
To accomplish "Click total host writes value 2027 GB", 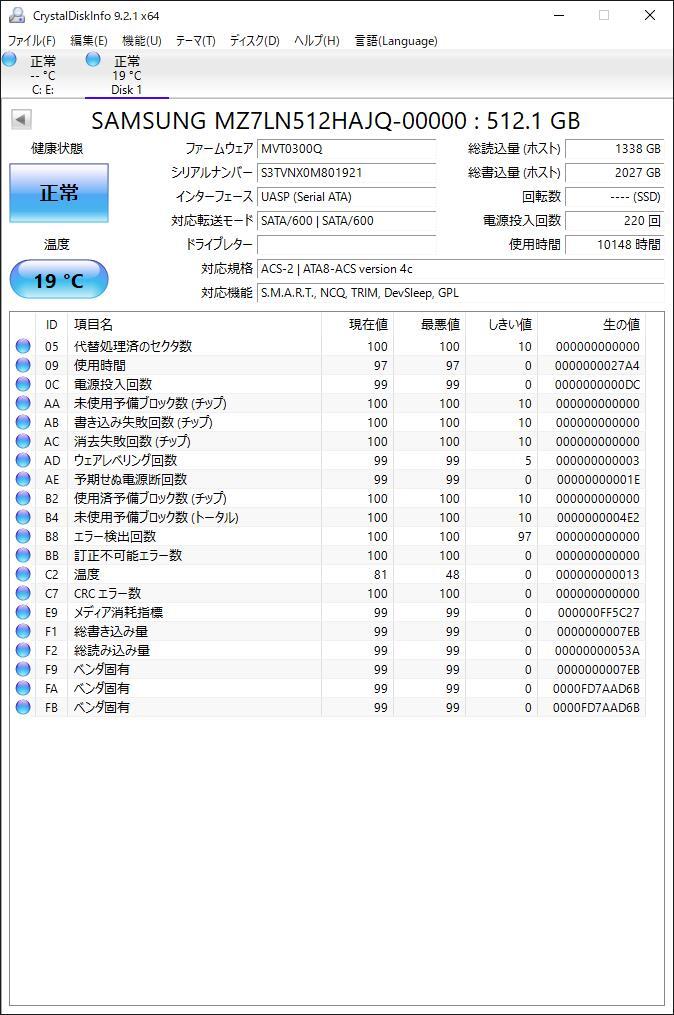I will (x=614, y=173).
